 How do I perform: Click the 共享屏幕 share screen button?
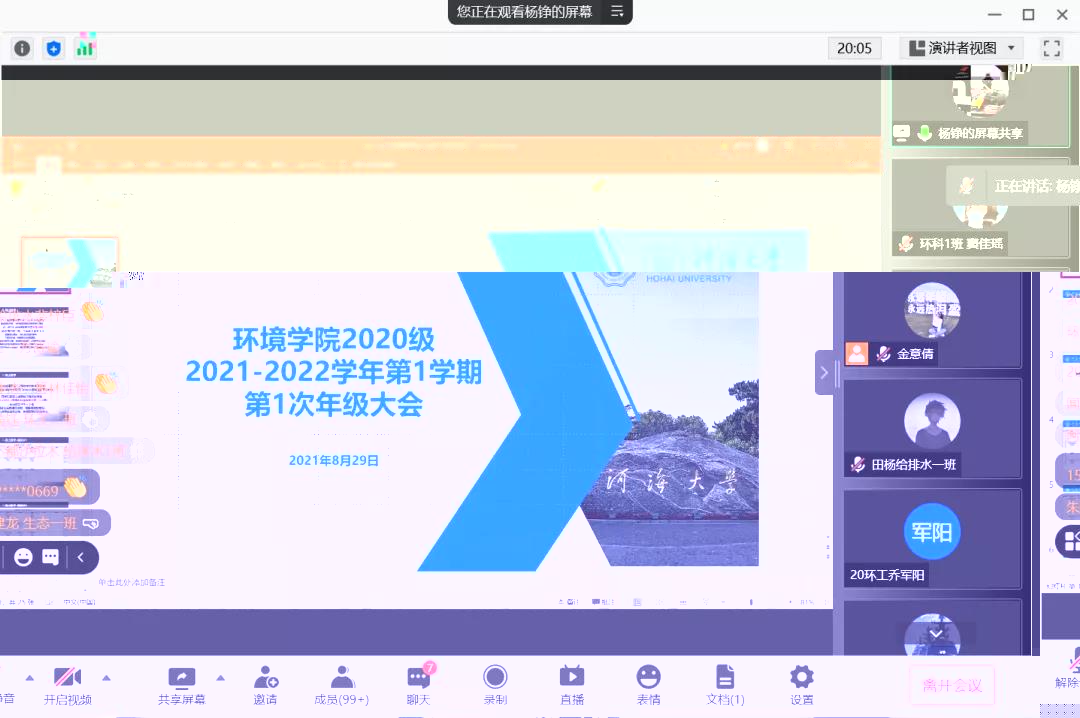click(x=182, y=685)
